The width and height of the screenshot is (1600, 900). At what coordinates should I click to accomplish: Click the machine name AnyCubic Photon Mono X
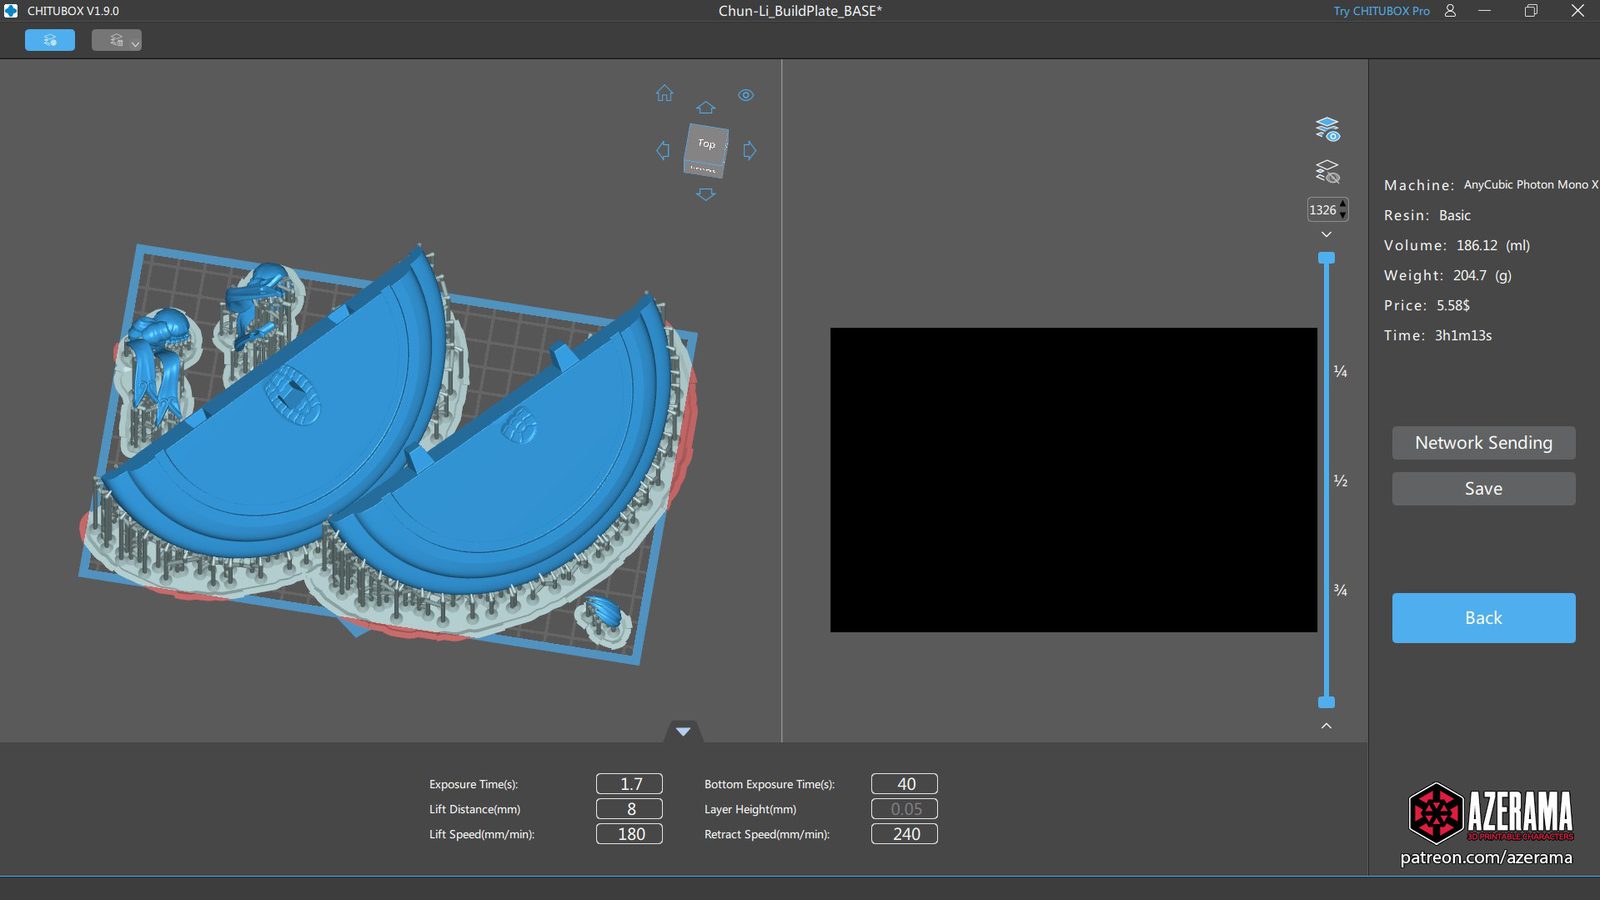click(1531, 185)
